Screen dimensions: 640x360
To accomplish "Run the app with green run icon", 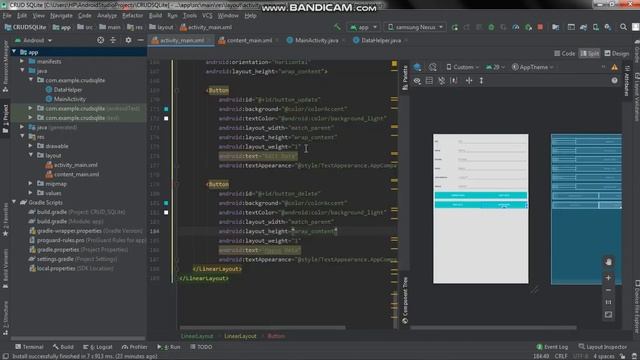I will coord(455,27).
